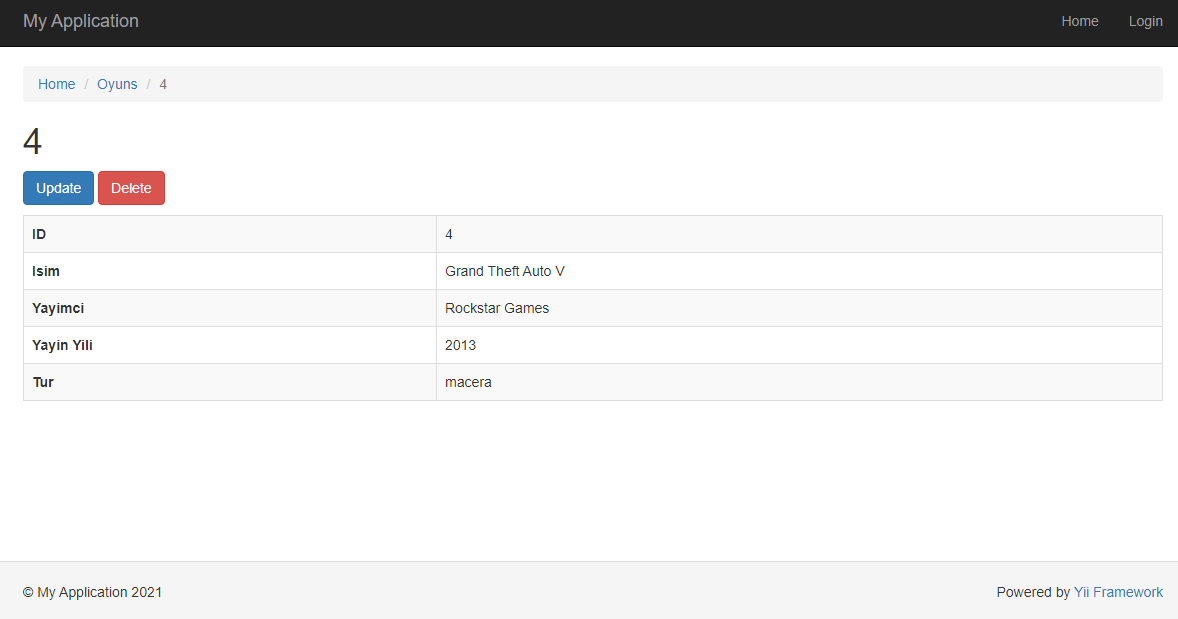
Task: Click the Rockstar Games value
Action: 497,308
